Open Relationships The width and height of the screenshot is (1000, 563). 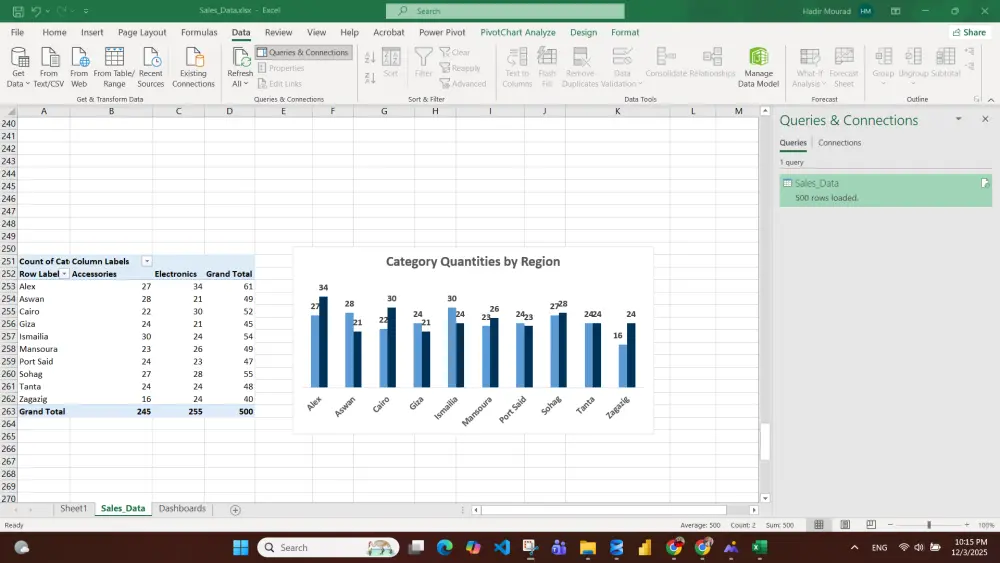point(712,62)
